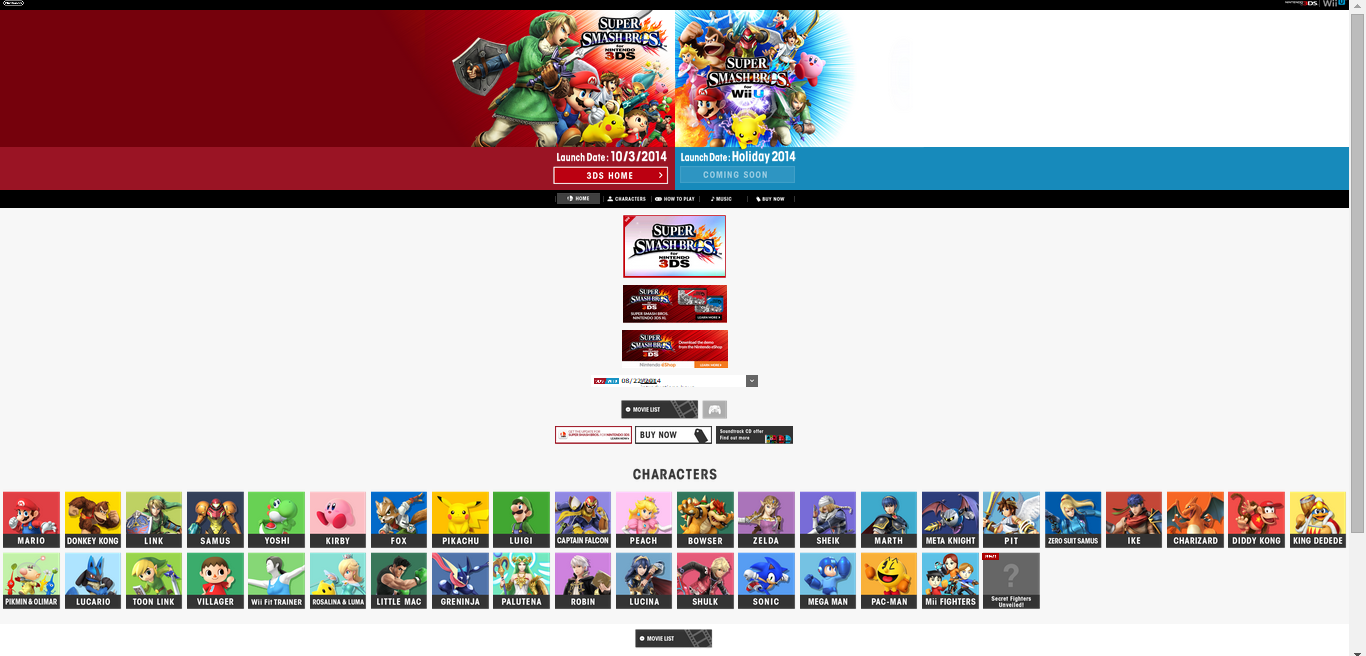The width and height of the screenshot is (1366, 656).
Task: Choose the Kirby character tile
Action: pos(338,519)
